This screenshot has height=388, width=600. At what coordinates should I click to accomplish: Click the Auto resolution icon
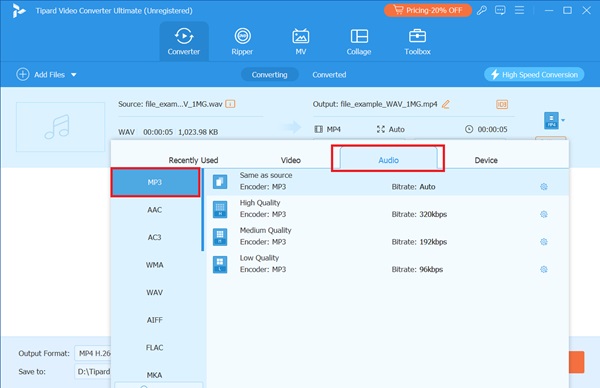tap(381, 129)
